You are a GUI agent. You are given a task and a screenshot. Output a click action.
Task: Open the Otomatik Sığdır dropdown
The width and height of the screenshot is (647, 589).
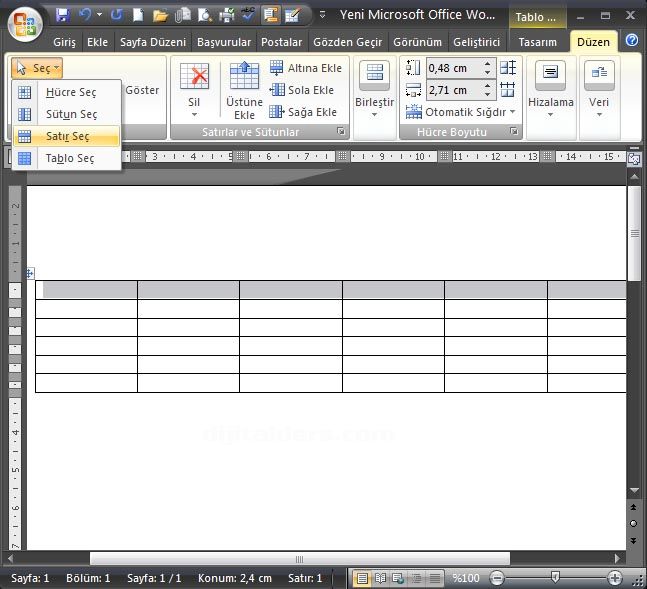click(460, 112)
